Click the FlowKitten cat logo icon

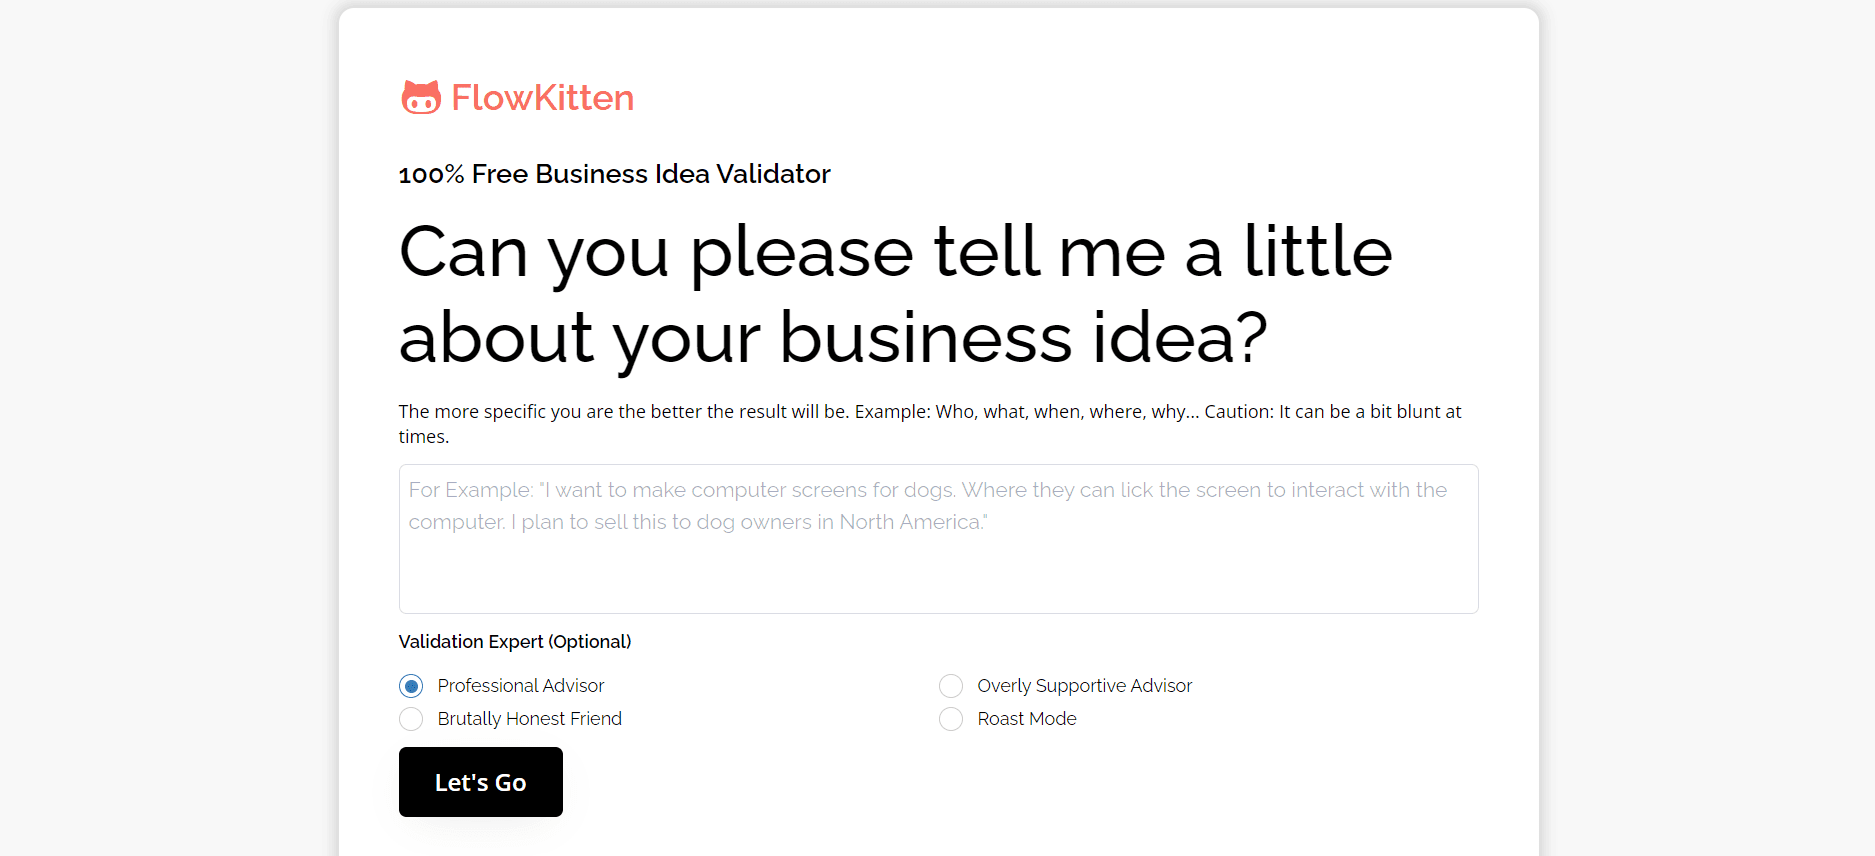pos(422,96)
